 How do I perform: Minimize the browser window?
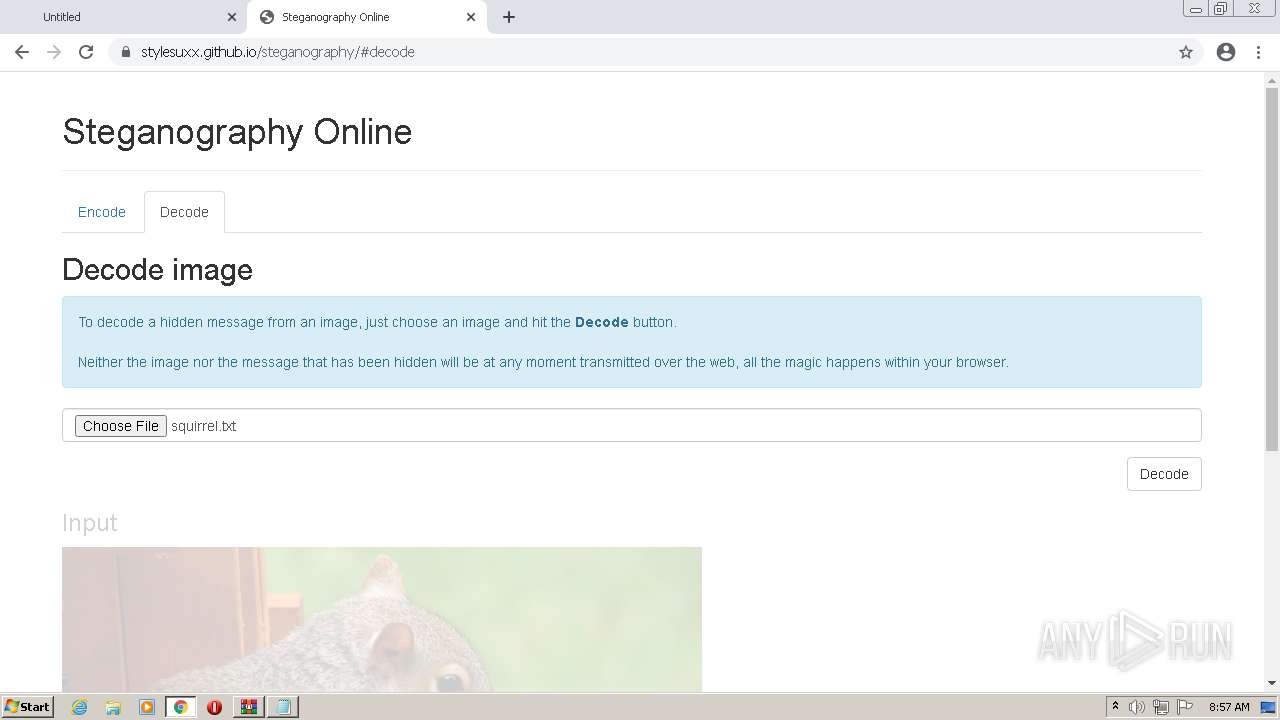click(1195, 8)
